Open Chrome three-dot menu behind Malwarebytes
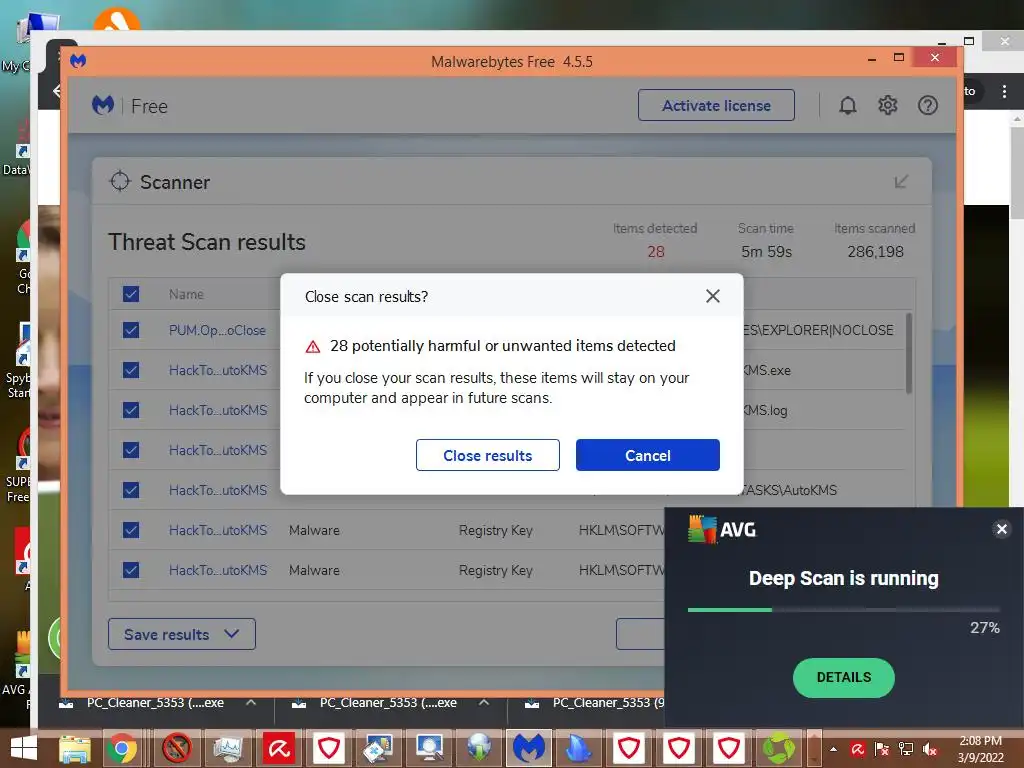The width and height of the screenshot is (1024, 768). [x=1004, y=91]
